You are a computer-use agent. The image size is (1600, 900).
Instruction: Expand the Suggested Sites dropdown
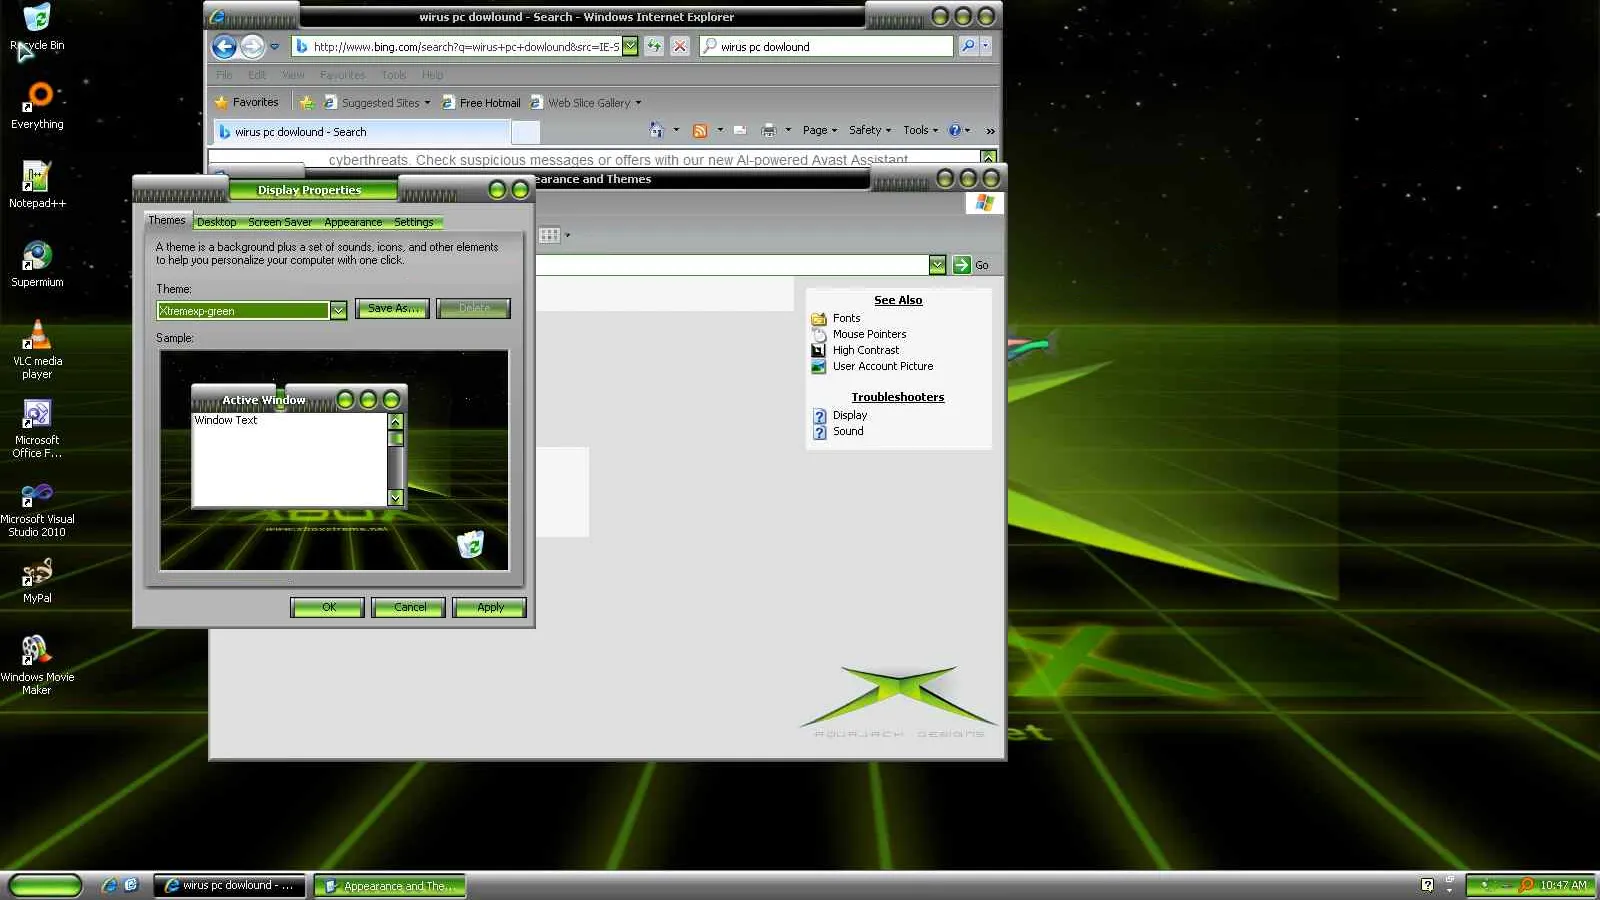427,103
